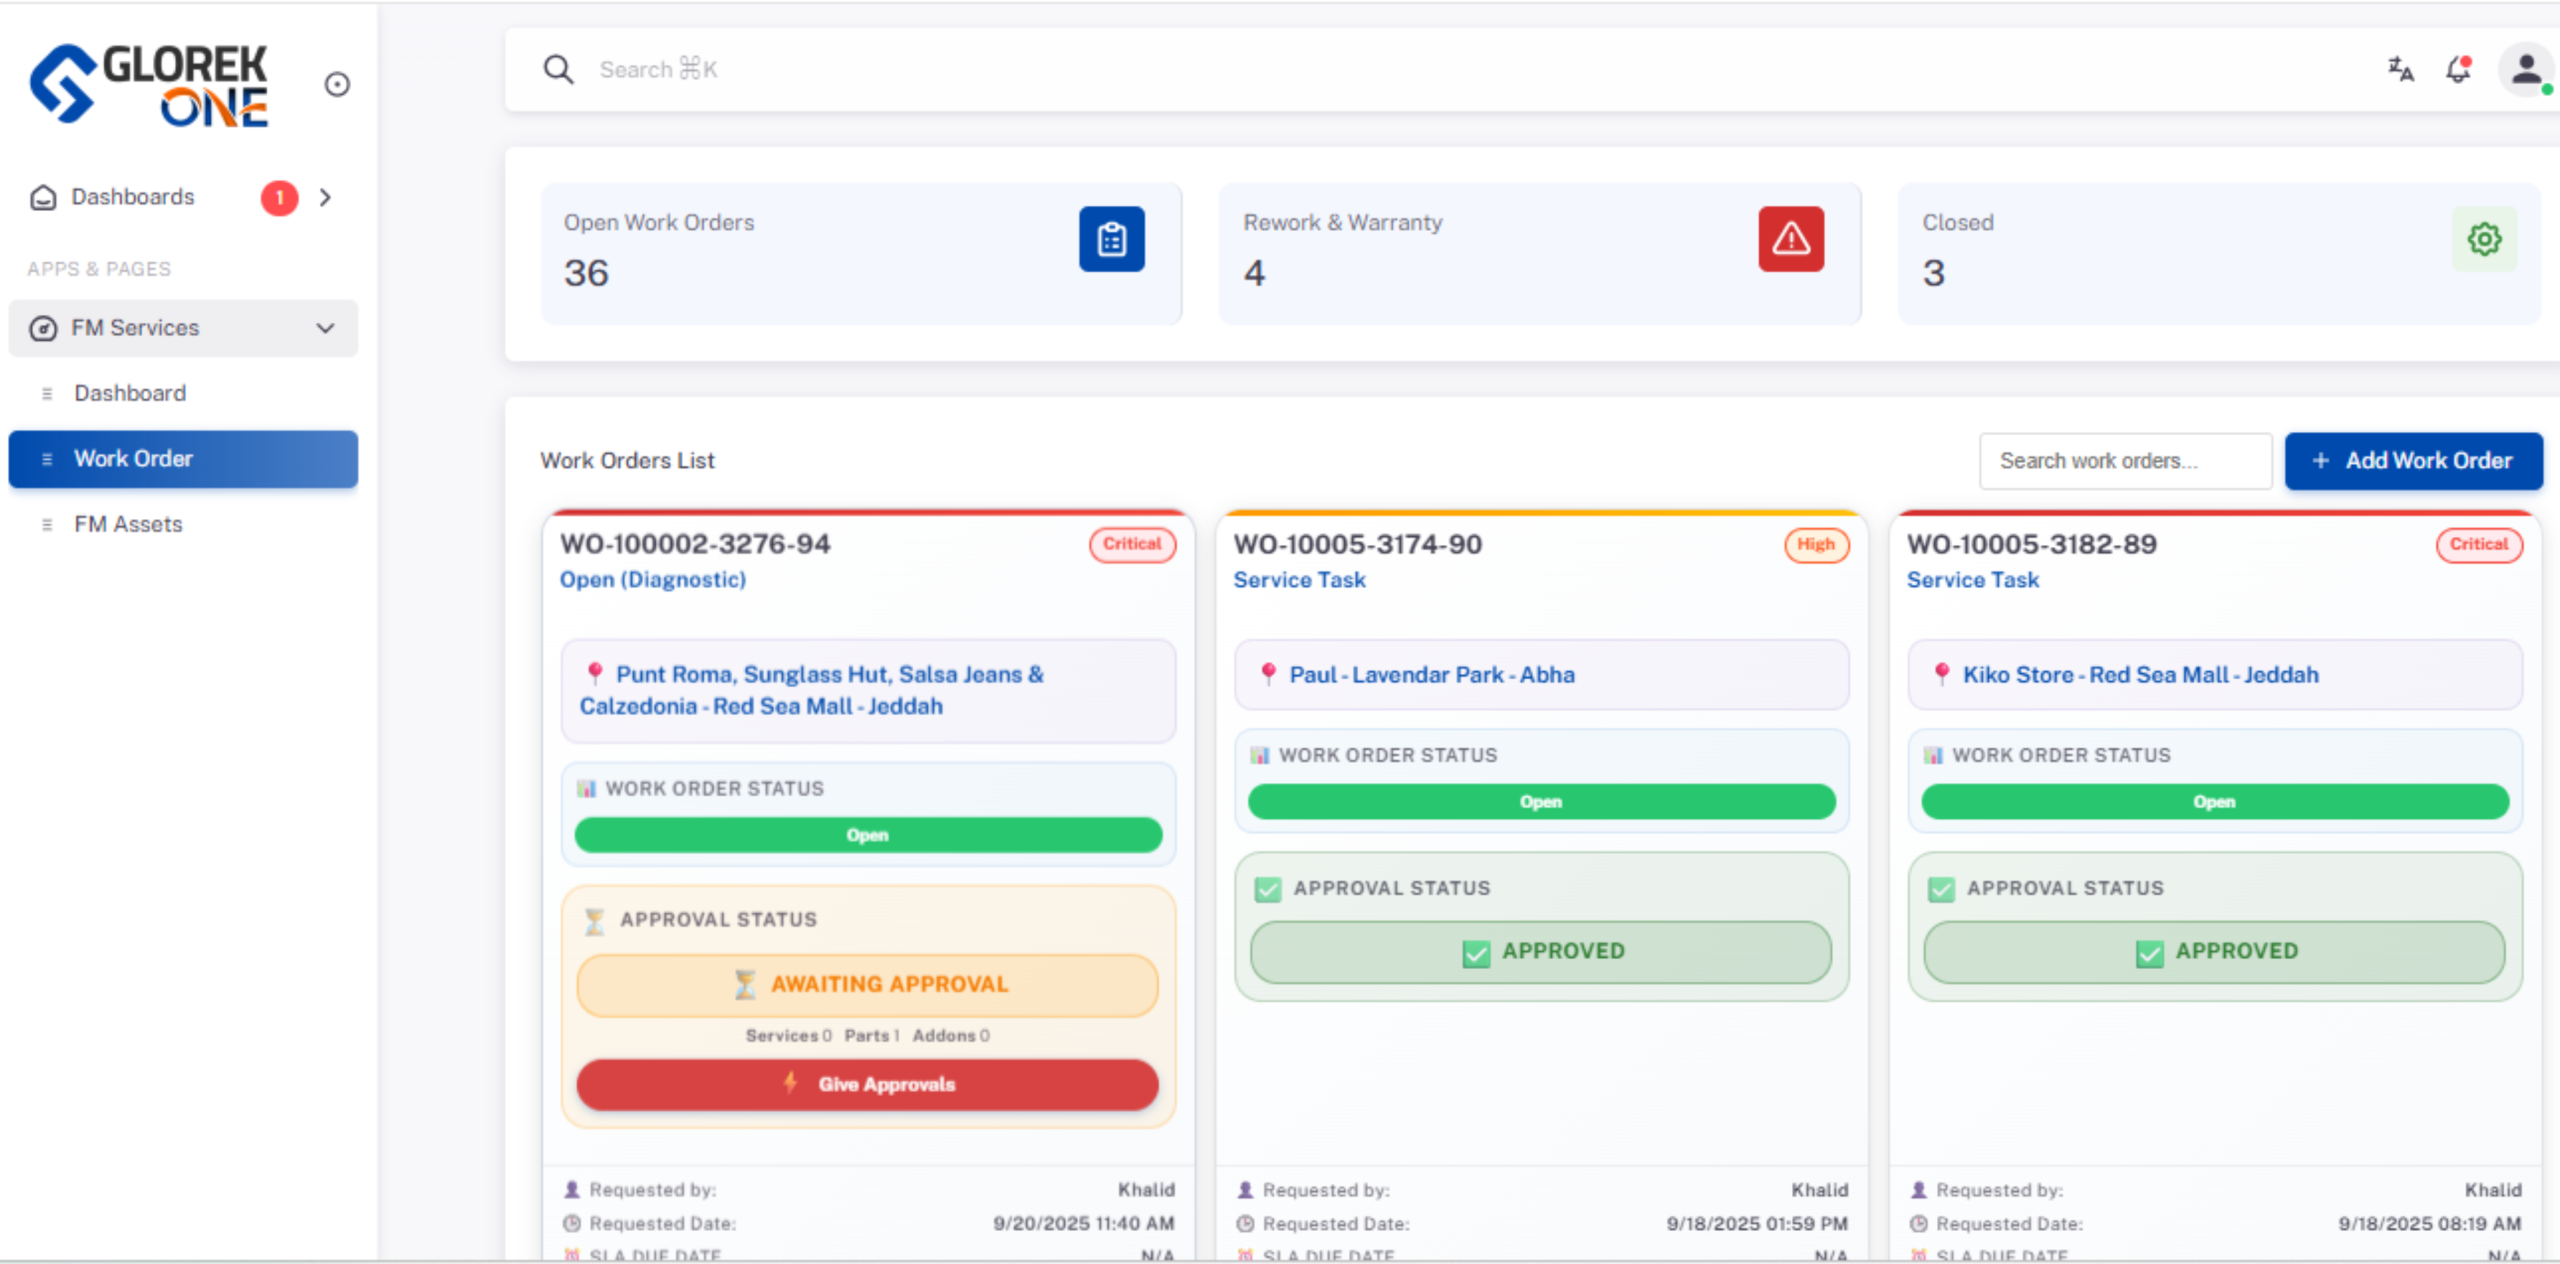This screenshot has width=2560, height=1264.
Task: Click the Critical badge on WO-100002-3276-94
Action: click(1132, 544)
